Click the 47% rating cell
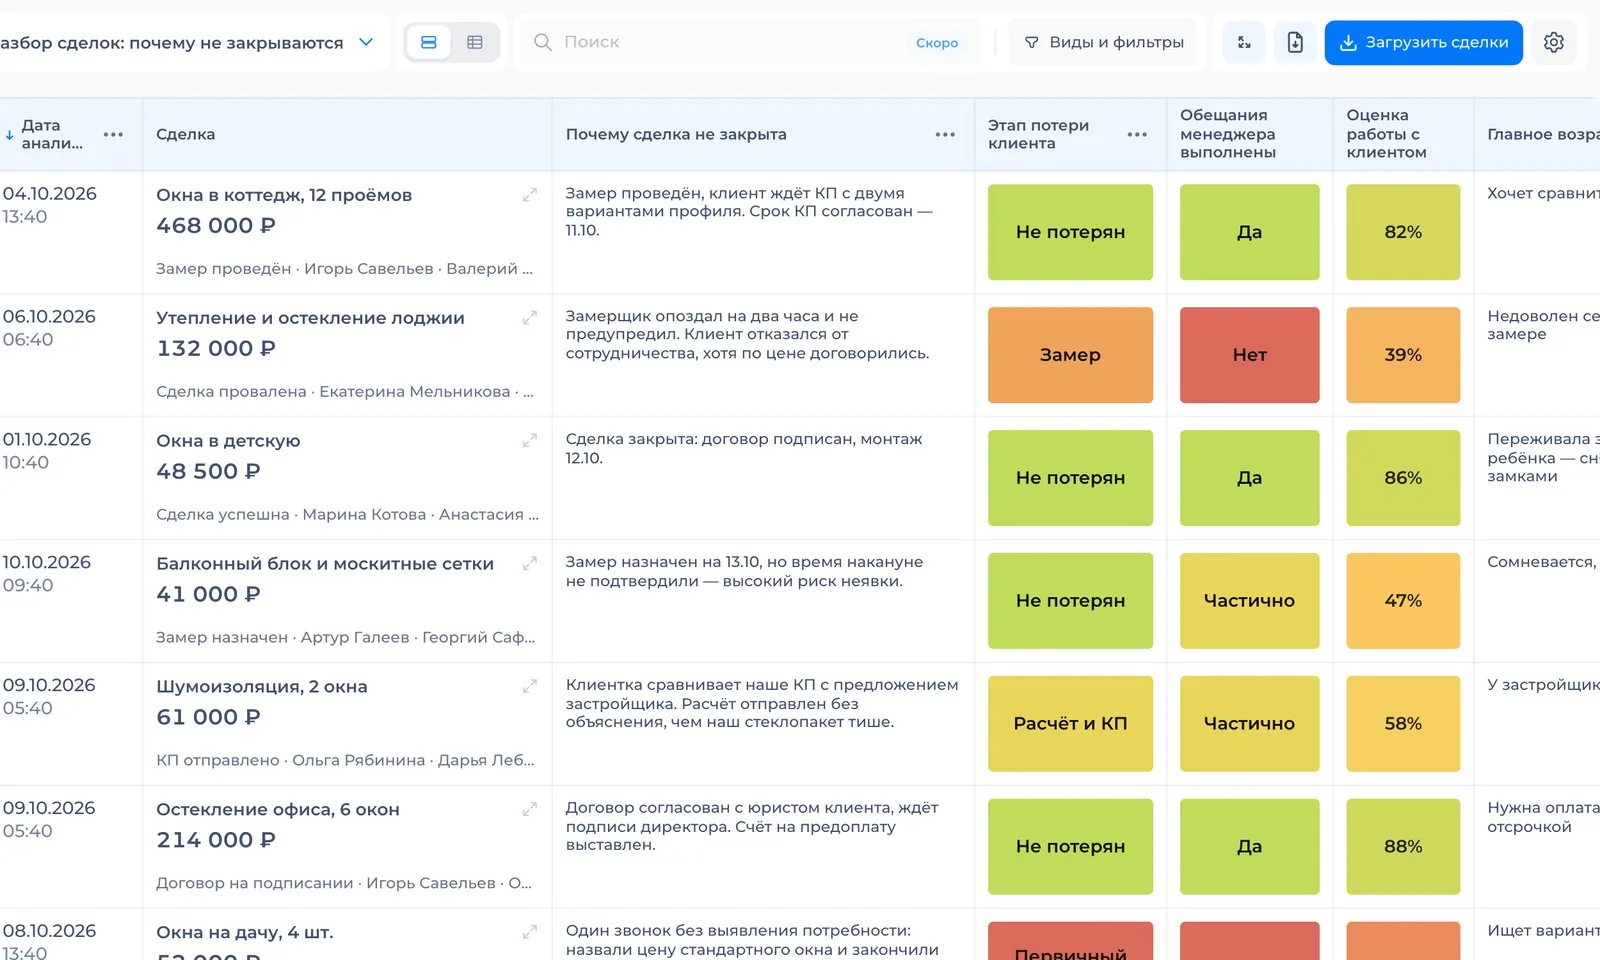Screen dimensions: 1600x960 tap(1403, 601)
